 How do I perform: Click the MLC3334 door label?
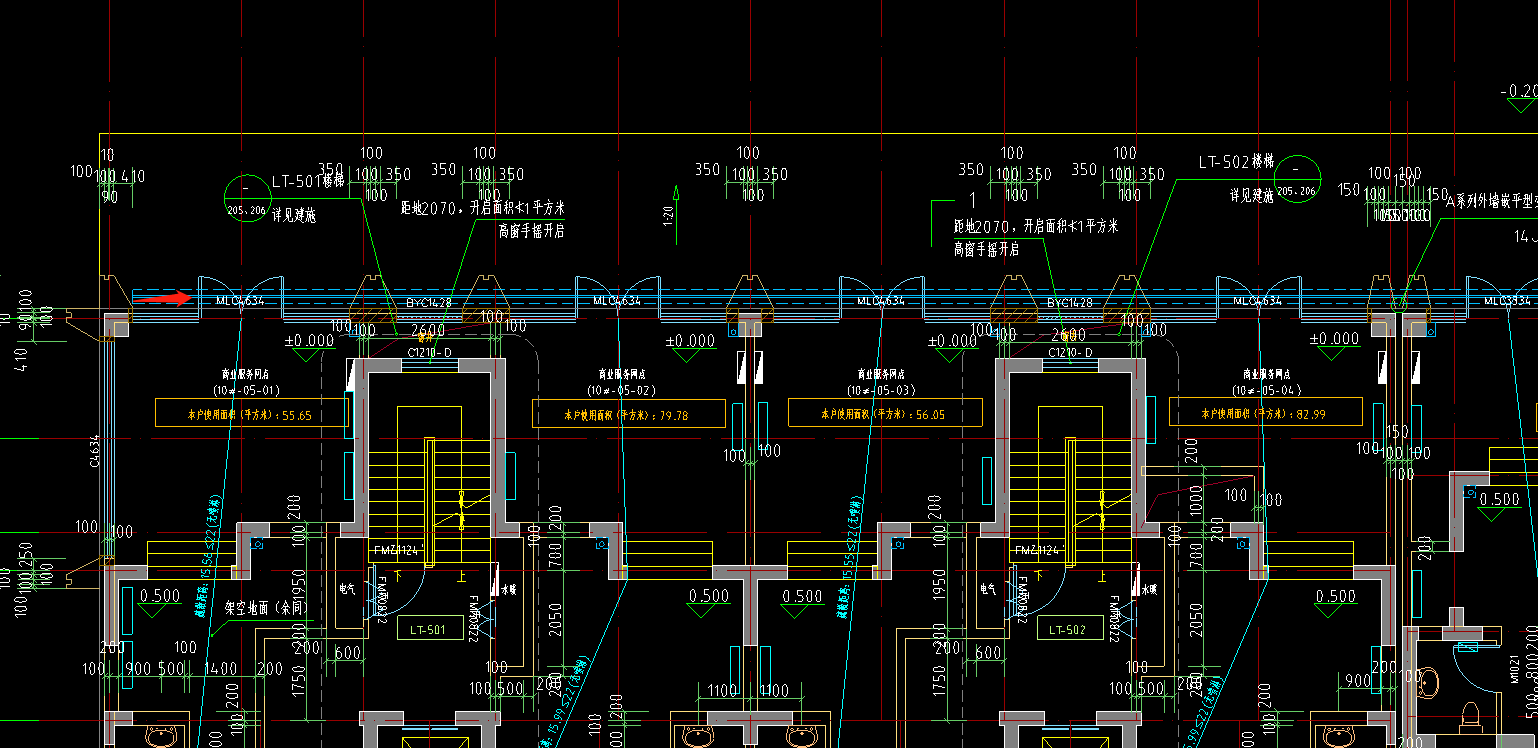[x=1506, y=300]
